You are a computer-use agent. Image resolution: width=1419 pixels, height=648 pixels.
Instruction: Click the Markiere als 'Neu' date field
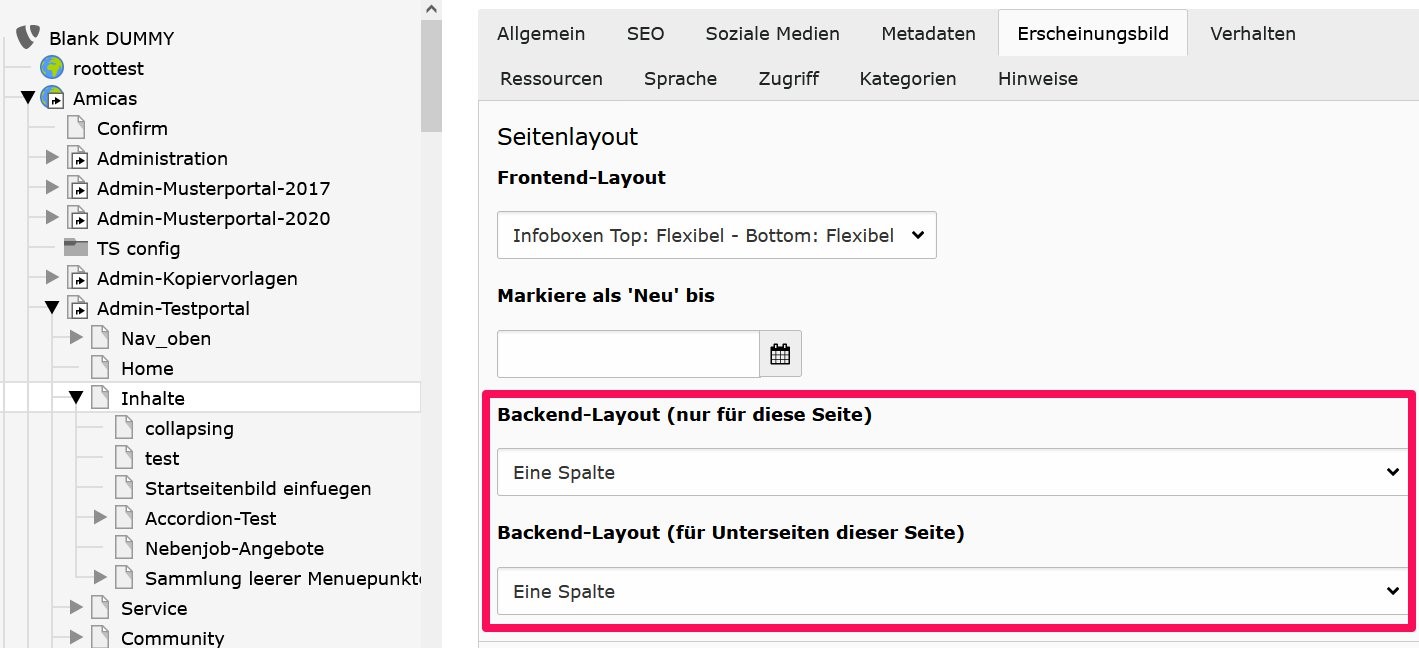click(628, 354)
